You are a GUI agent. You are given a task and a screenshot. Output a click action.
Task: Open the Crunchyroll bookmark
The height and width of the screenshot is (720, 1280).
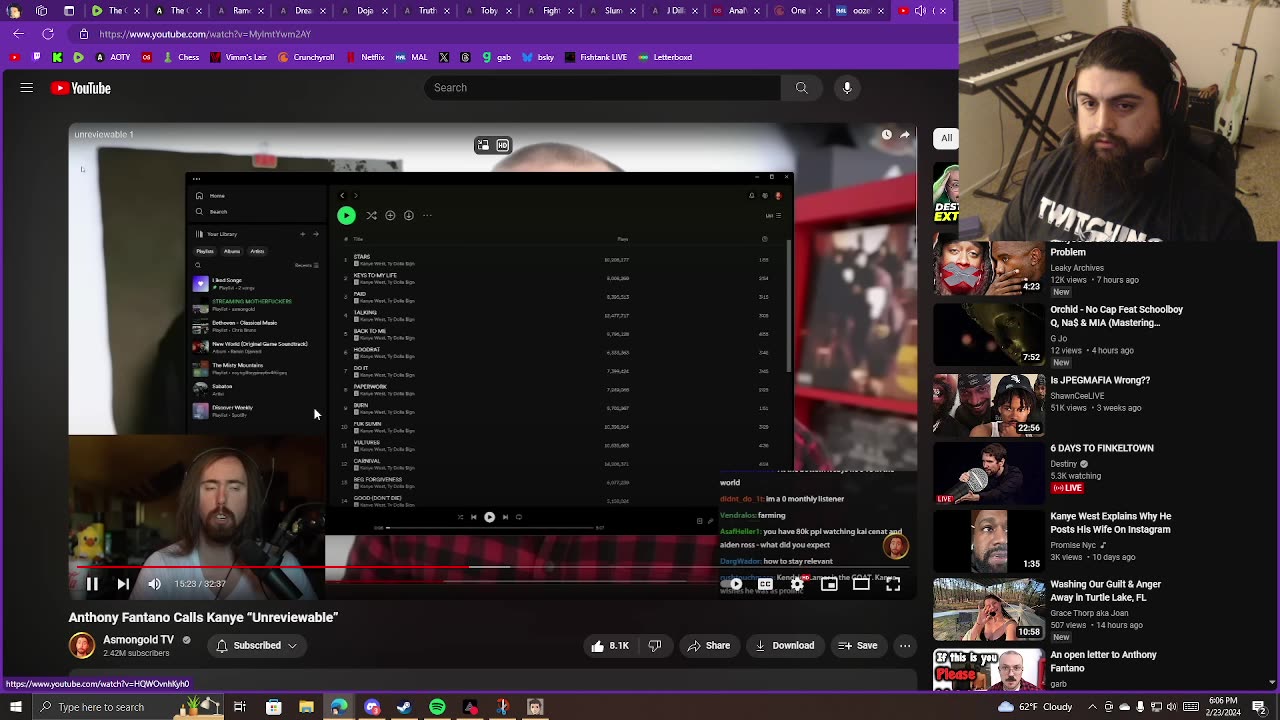tap(305, 57)
